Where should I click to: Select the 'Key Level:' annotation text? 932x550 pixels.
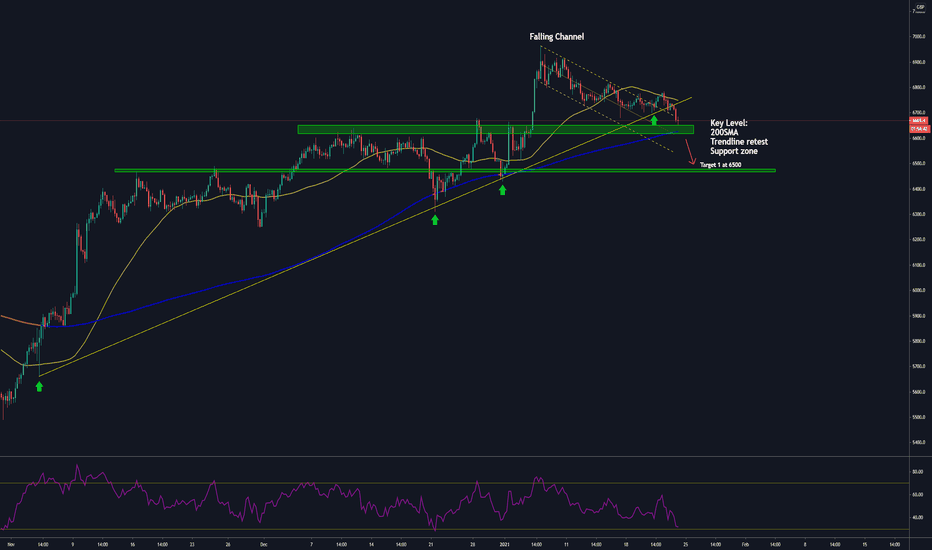pos(729,123)
